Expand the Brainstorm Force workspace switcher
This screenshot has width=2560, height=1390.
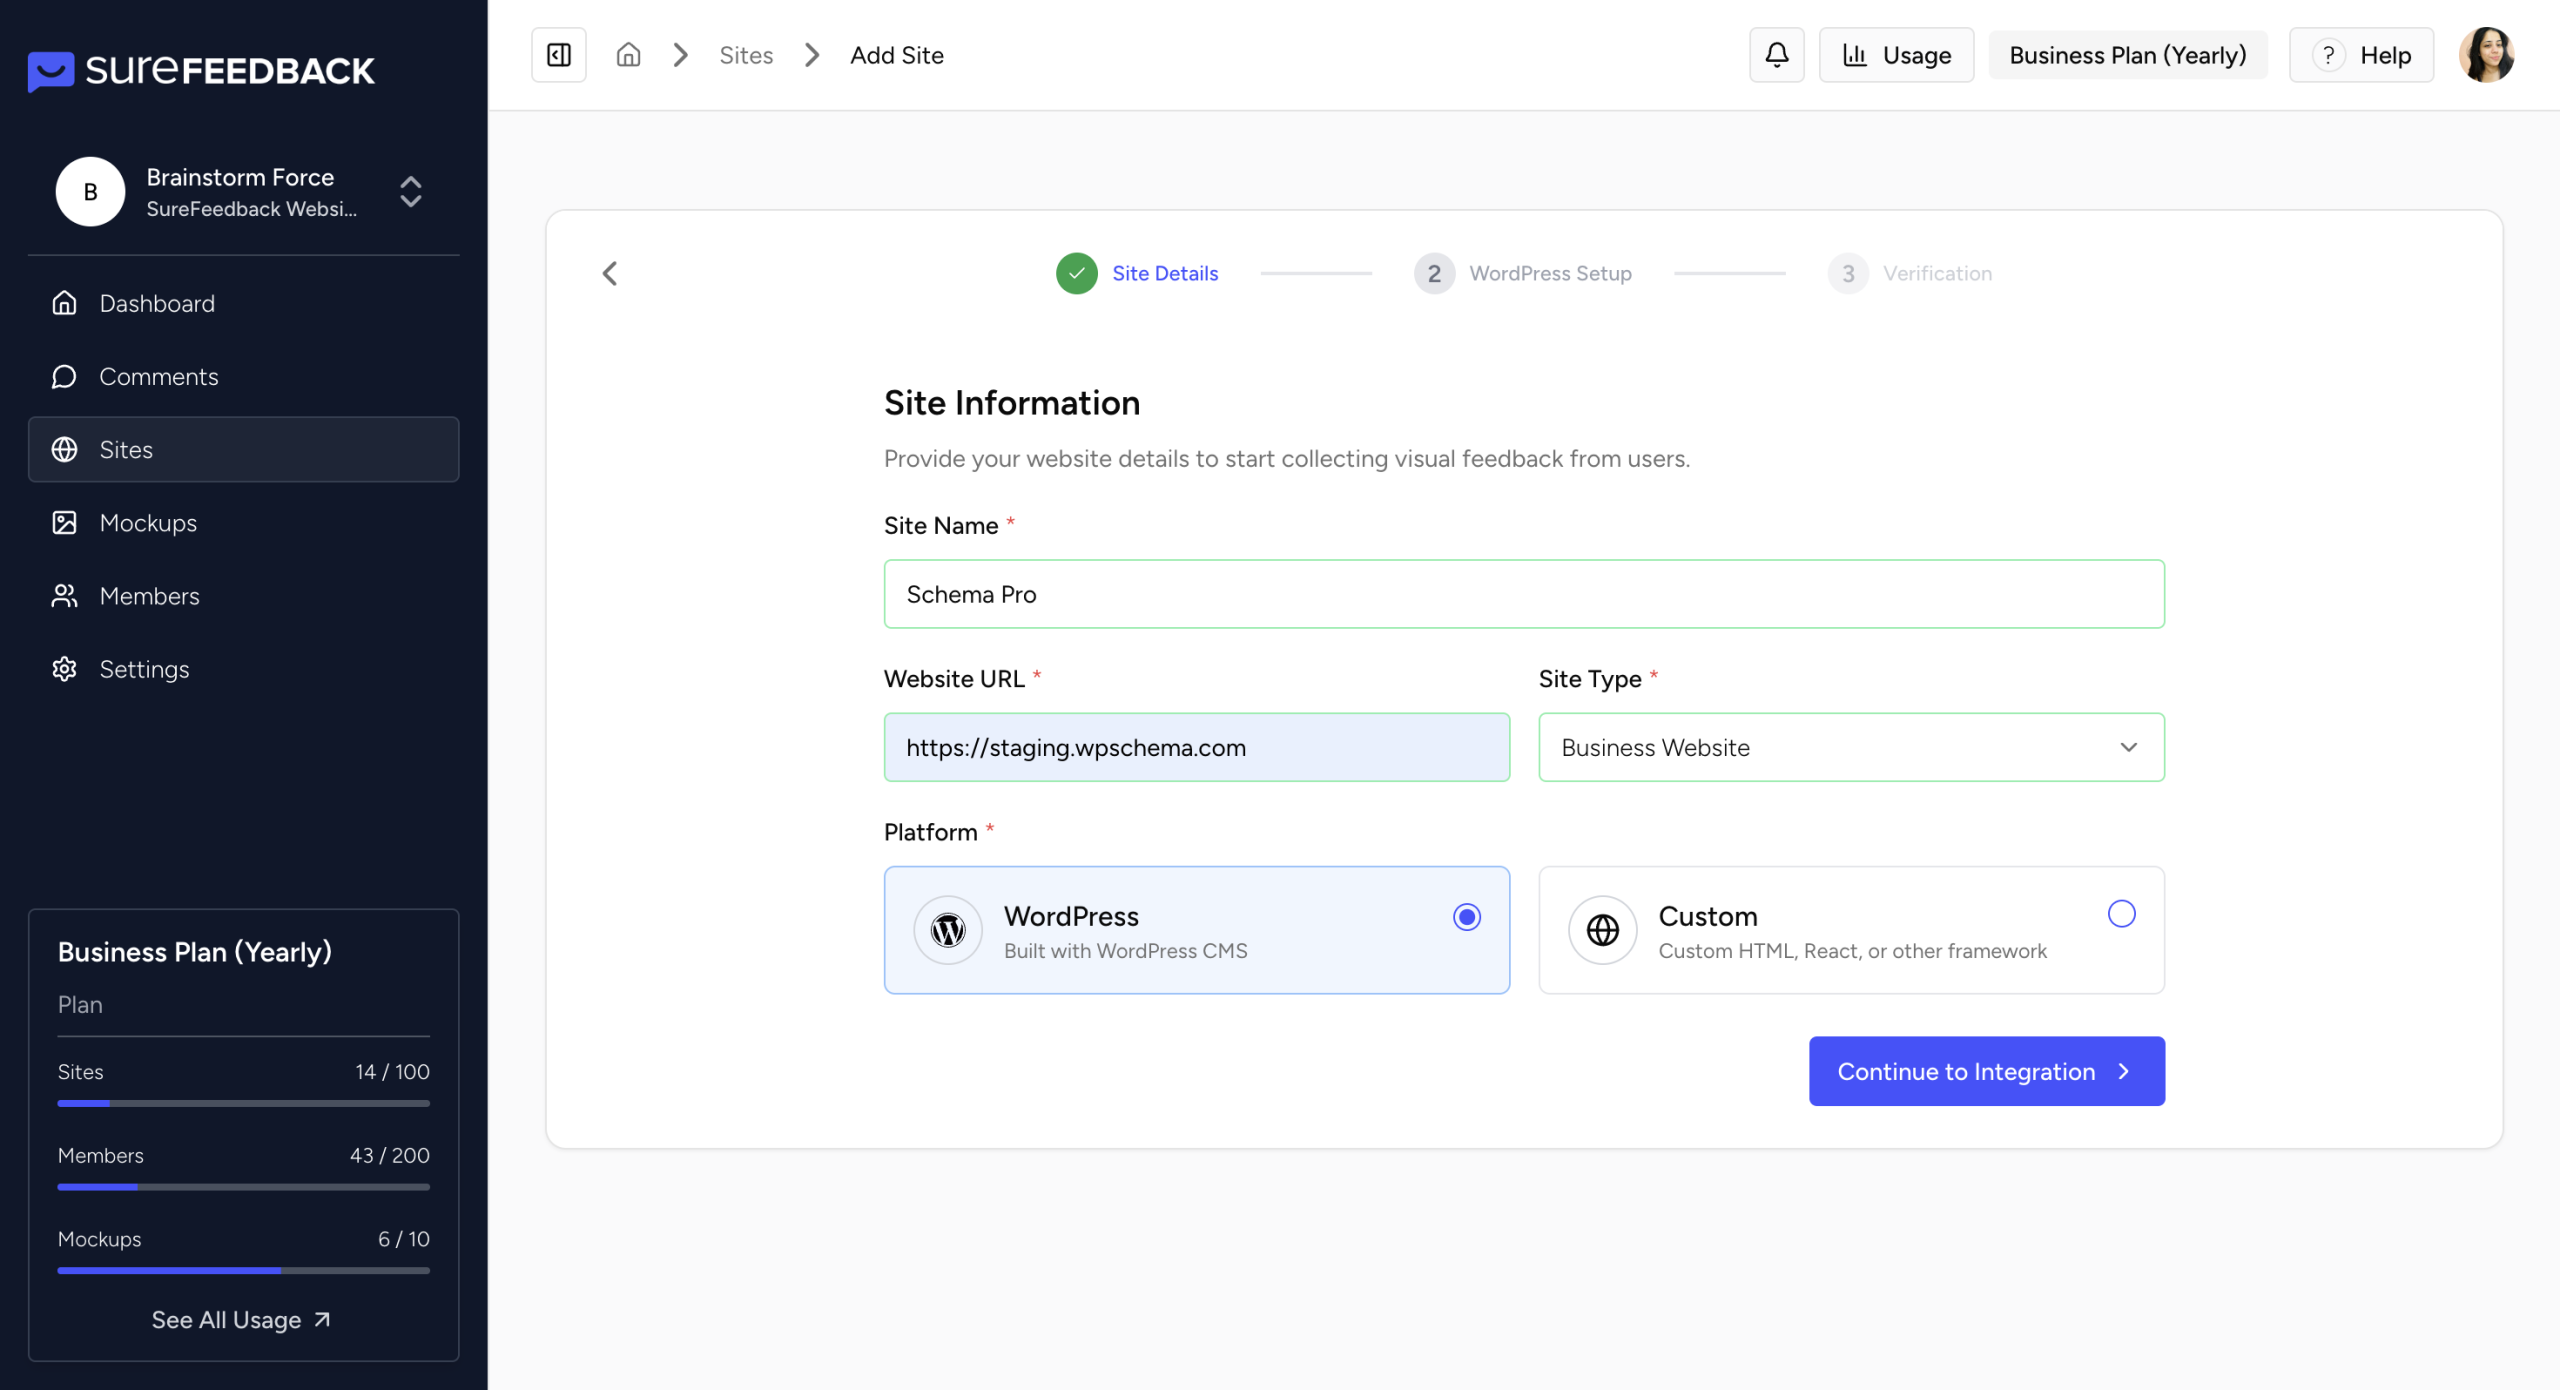click(x=410, y=191)
